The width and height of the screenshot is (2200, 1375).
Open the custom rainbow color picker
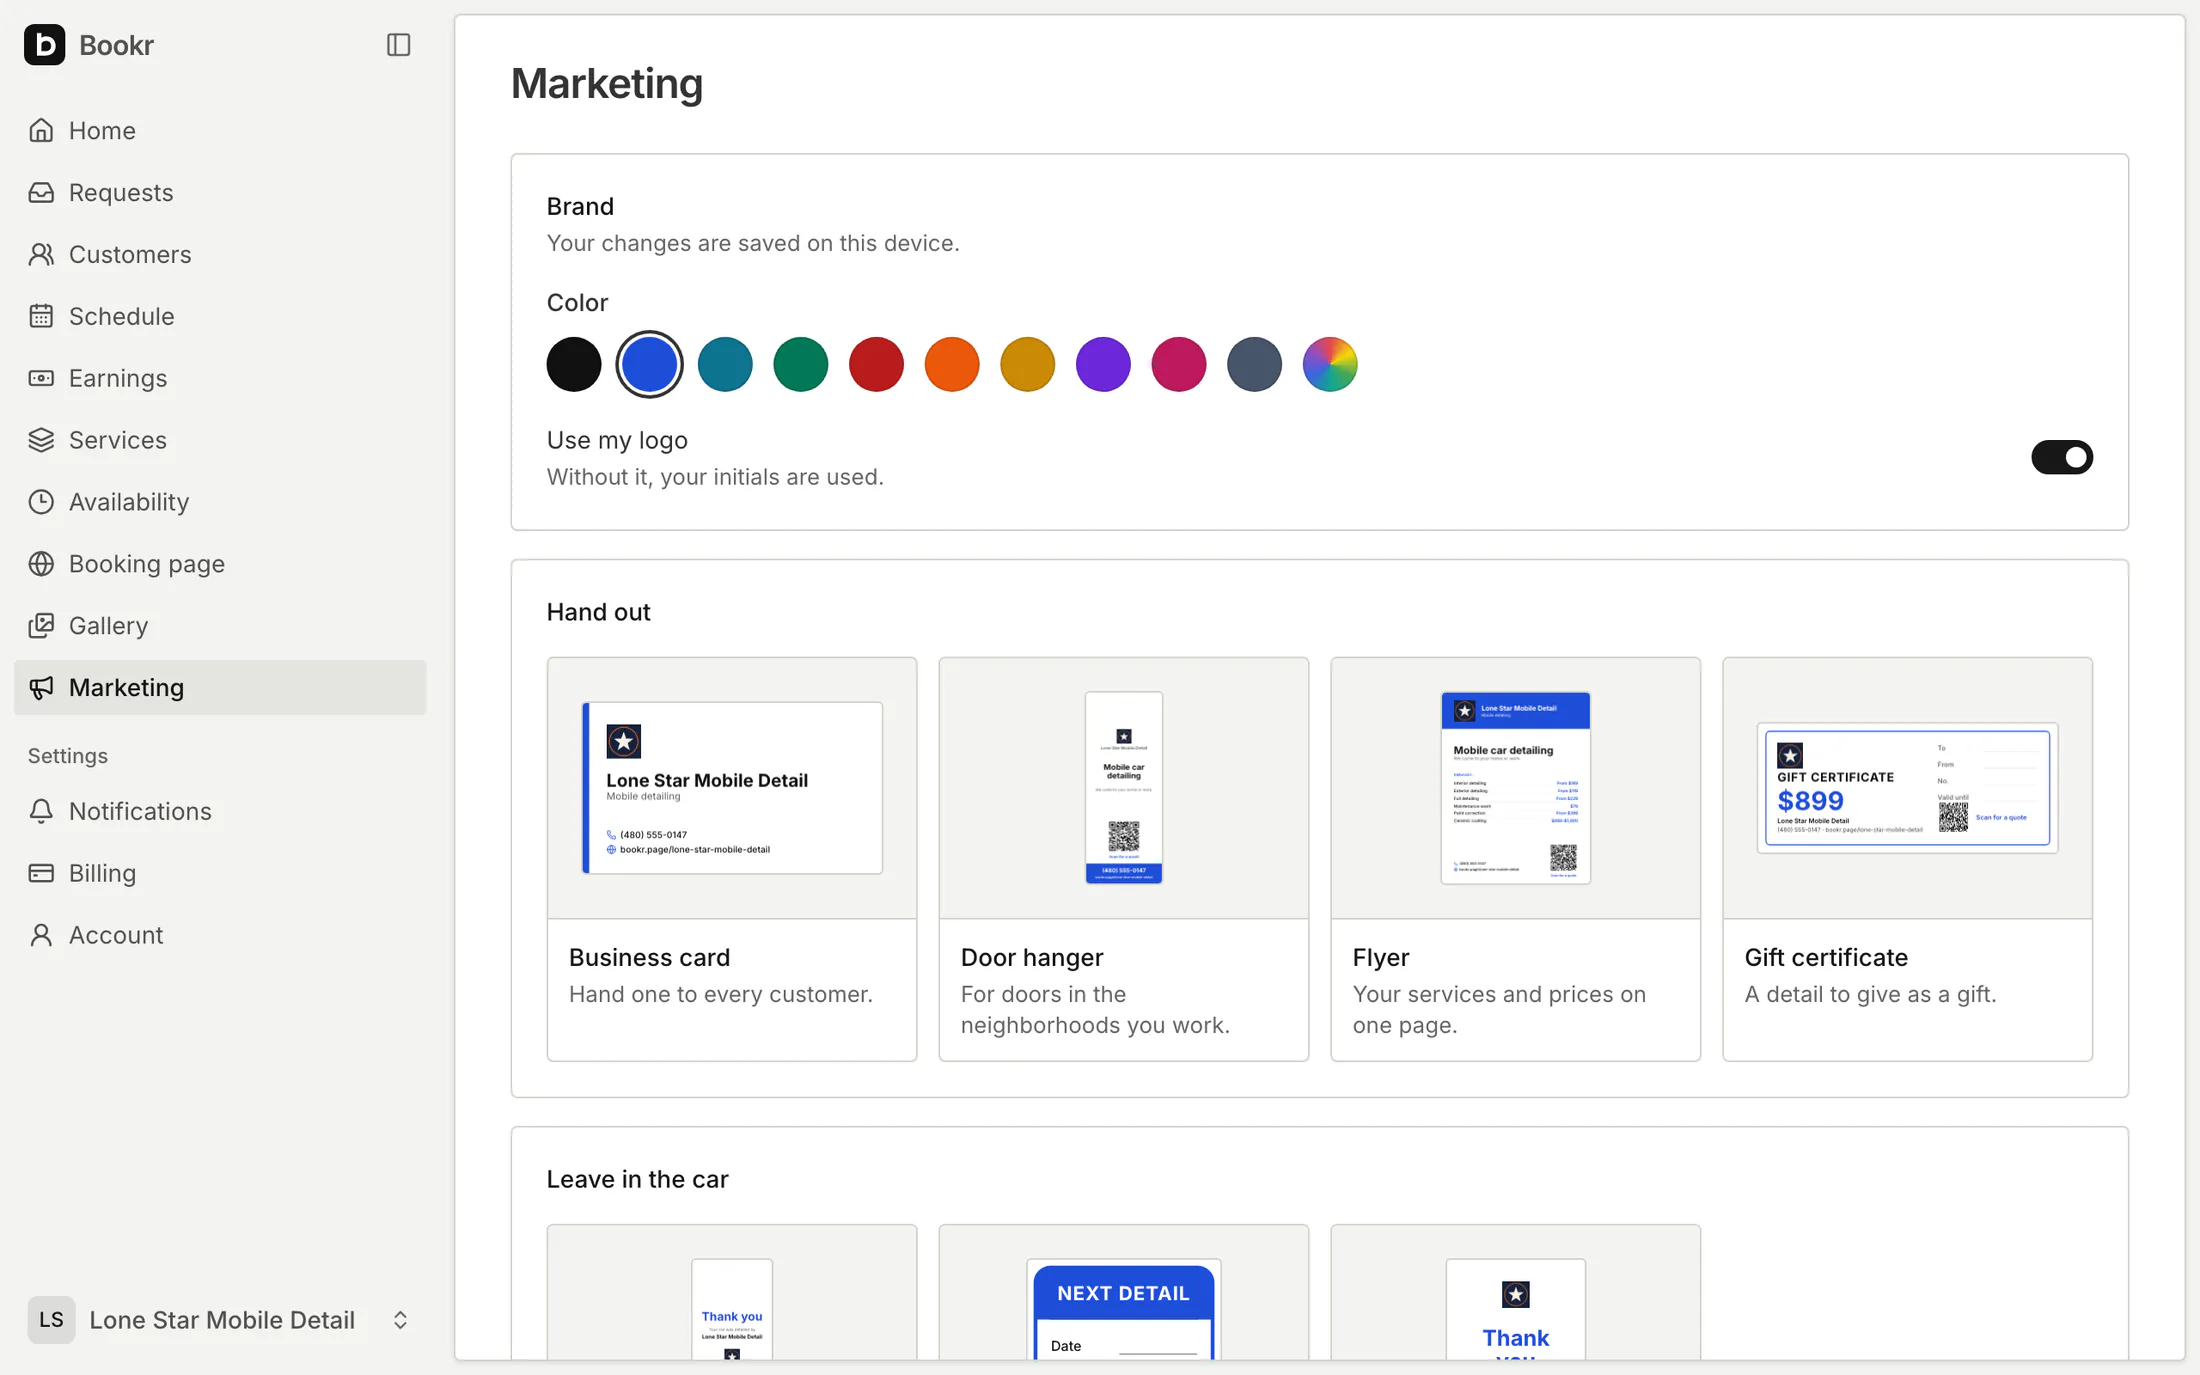(1330, 364)
